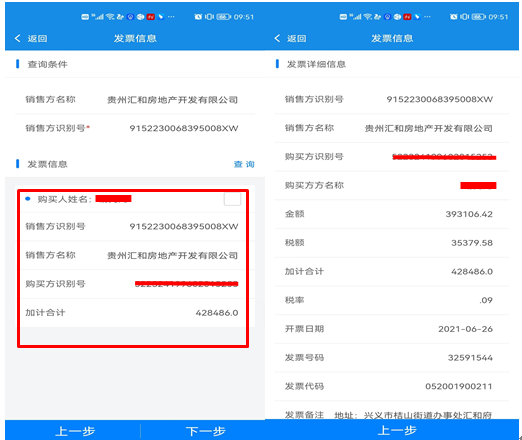Image resolution: width=522 pixels, height=440 pixels.
Task: Tap the 金额 value 393106.42
Action: (x=469, y=214)
